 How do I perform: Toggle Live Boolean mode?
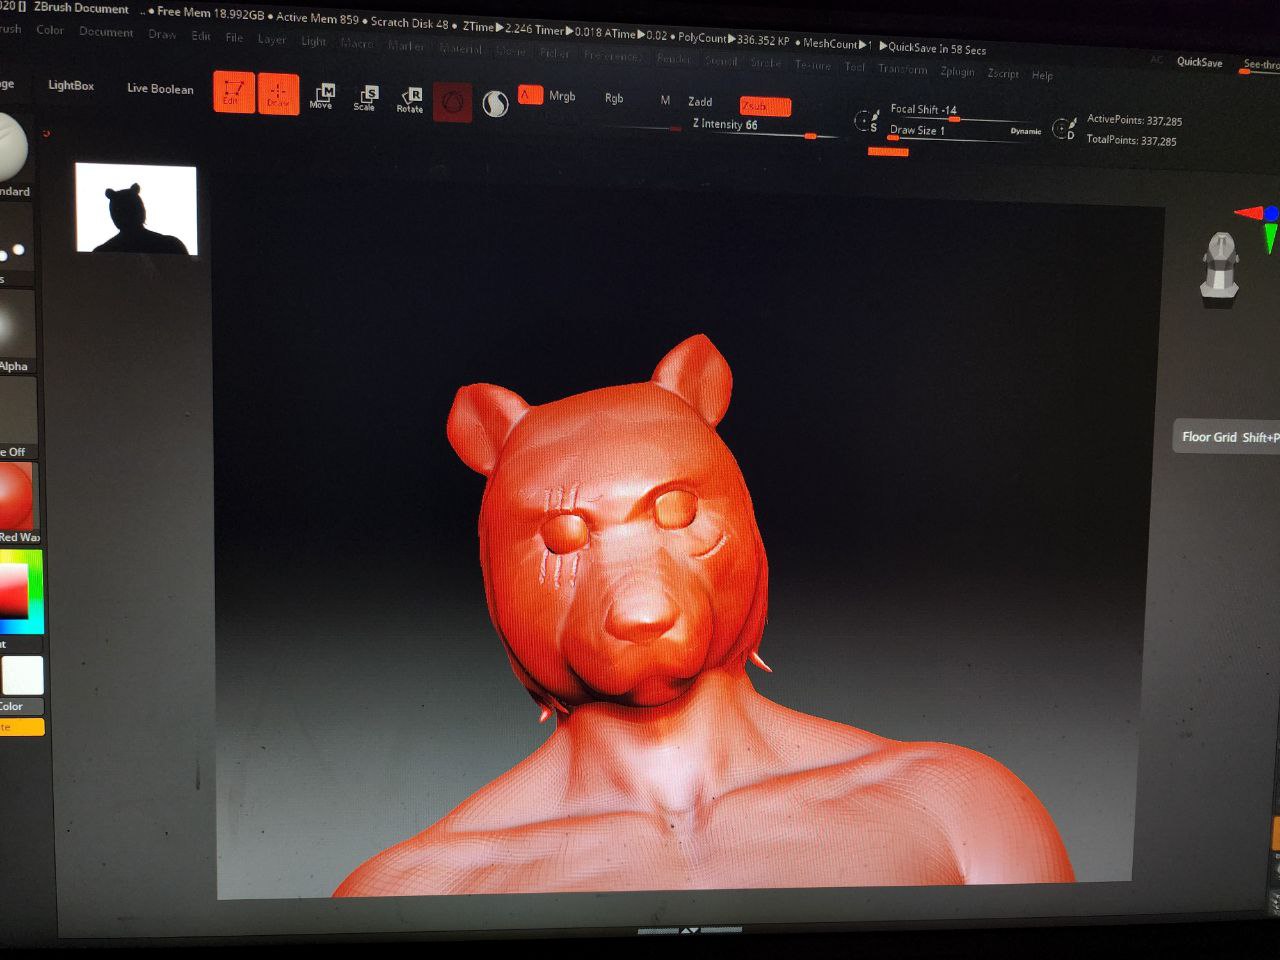160,89
